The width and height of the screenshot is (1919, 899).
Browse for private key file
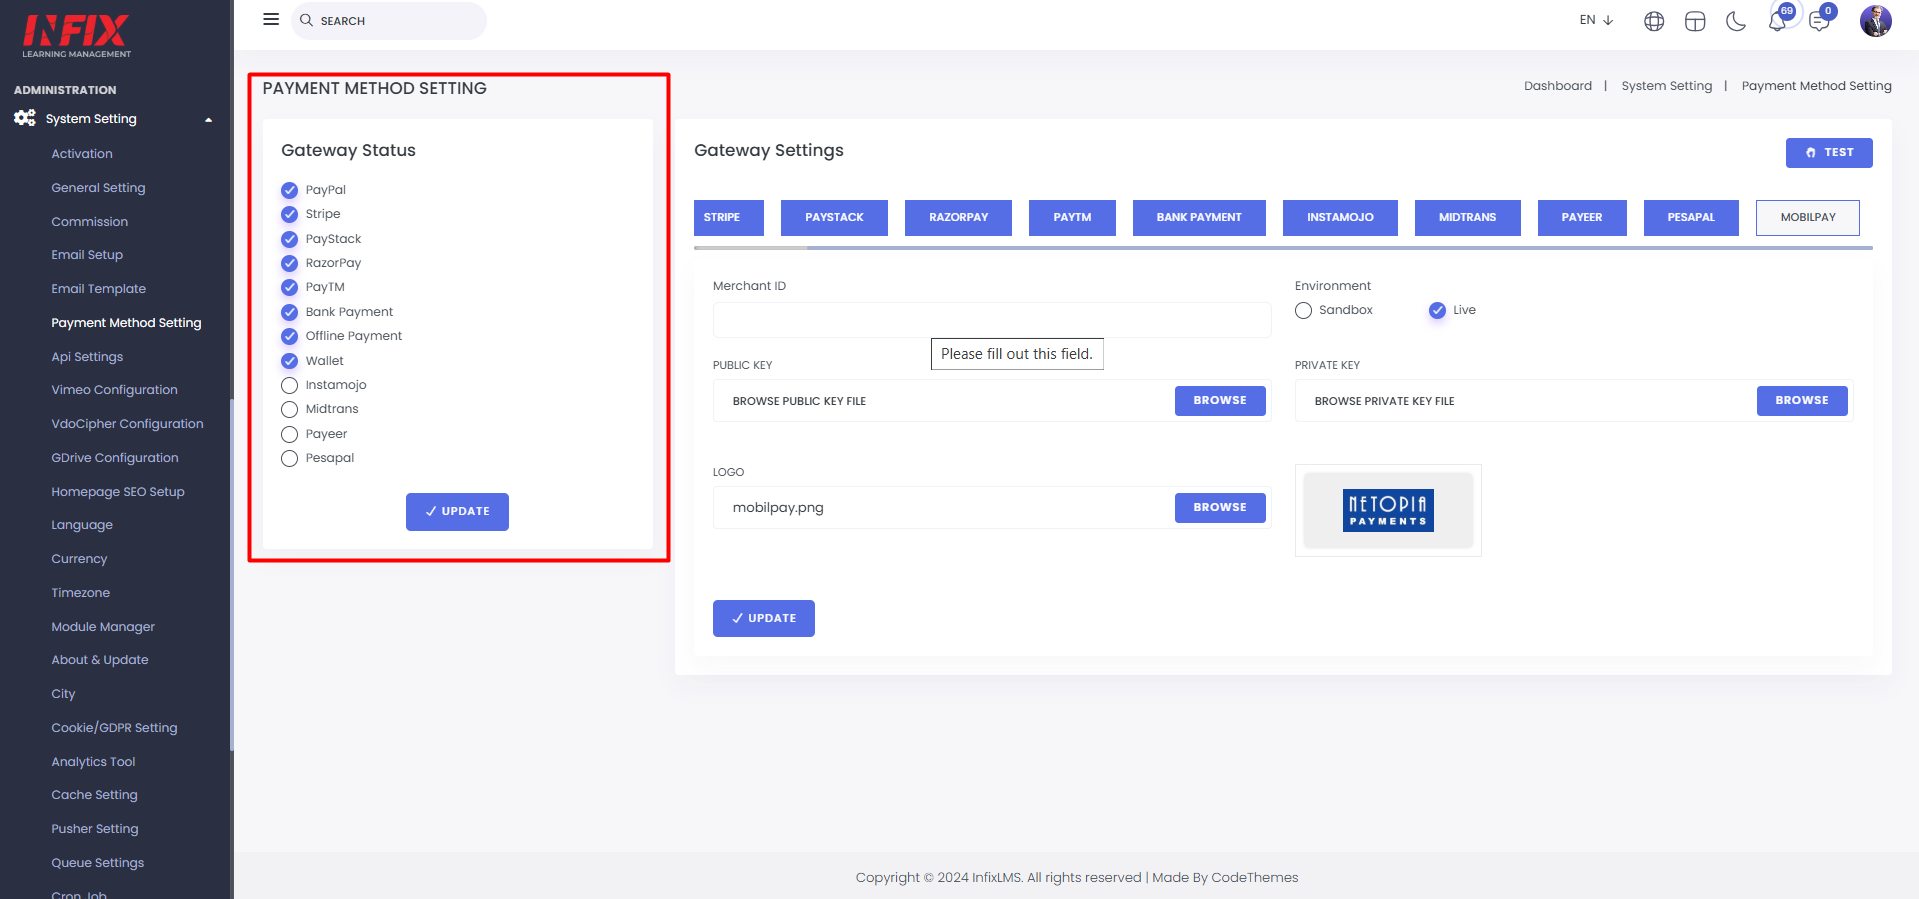coord(1802,400)
